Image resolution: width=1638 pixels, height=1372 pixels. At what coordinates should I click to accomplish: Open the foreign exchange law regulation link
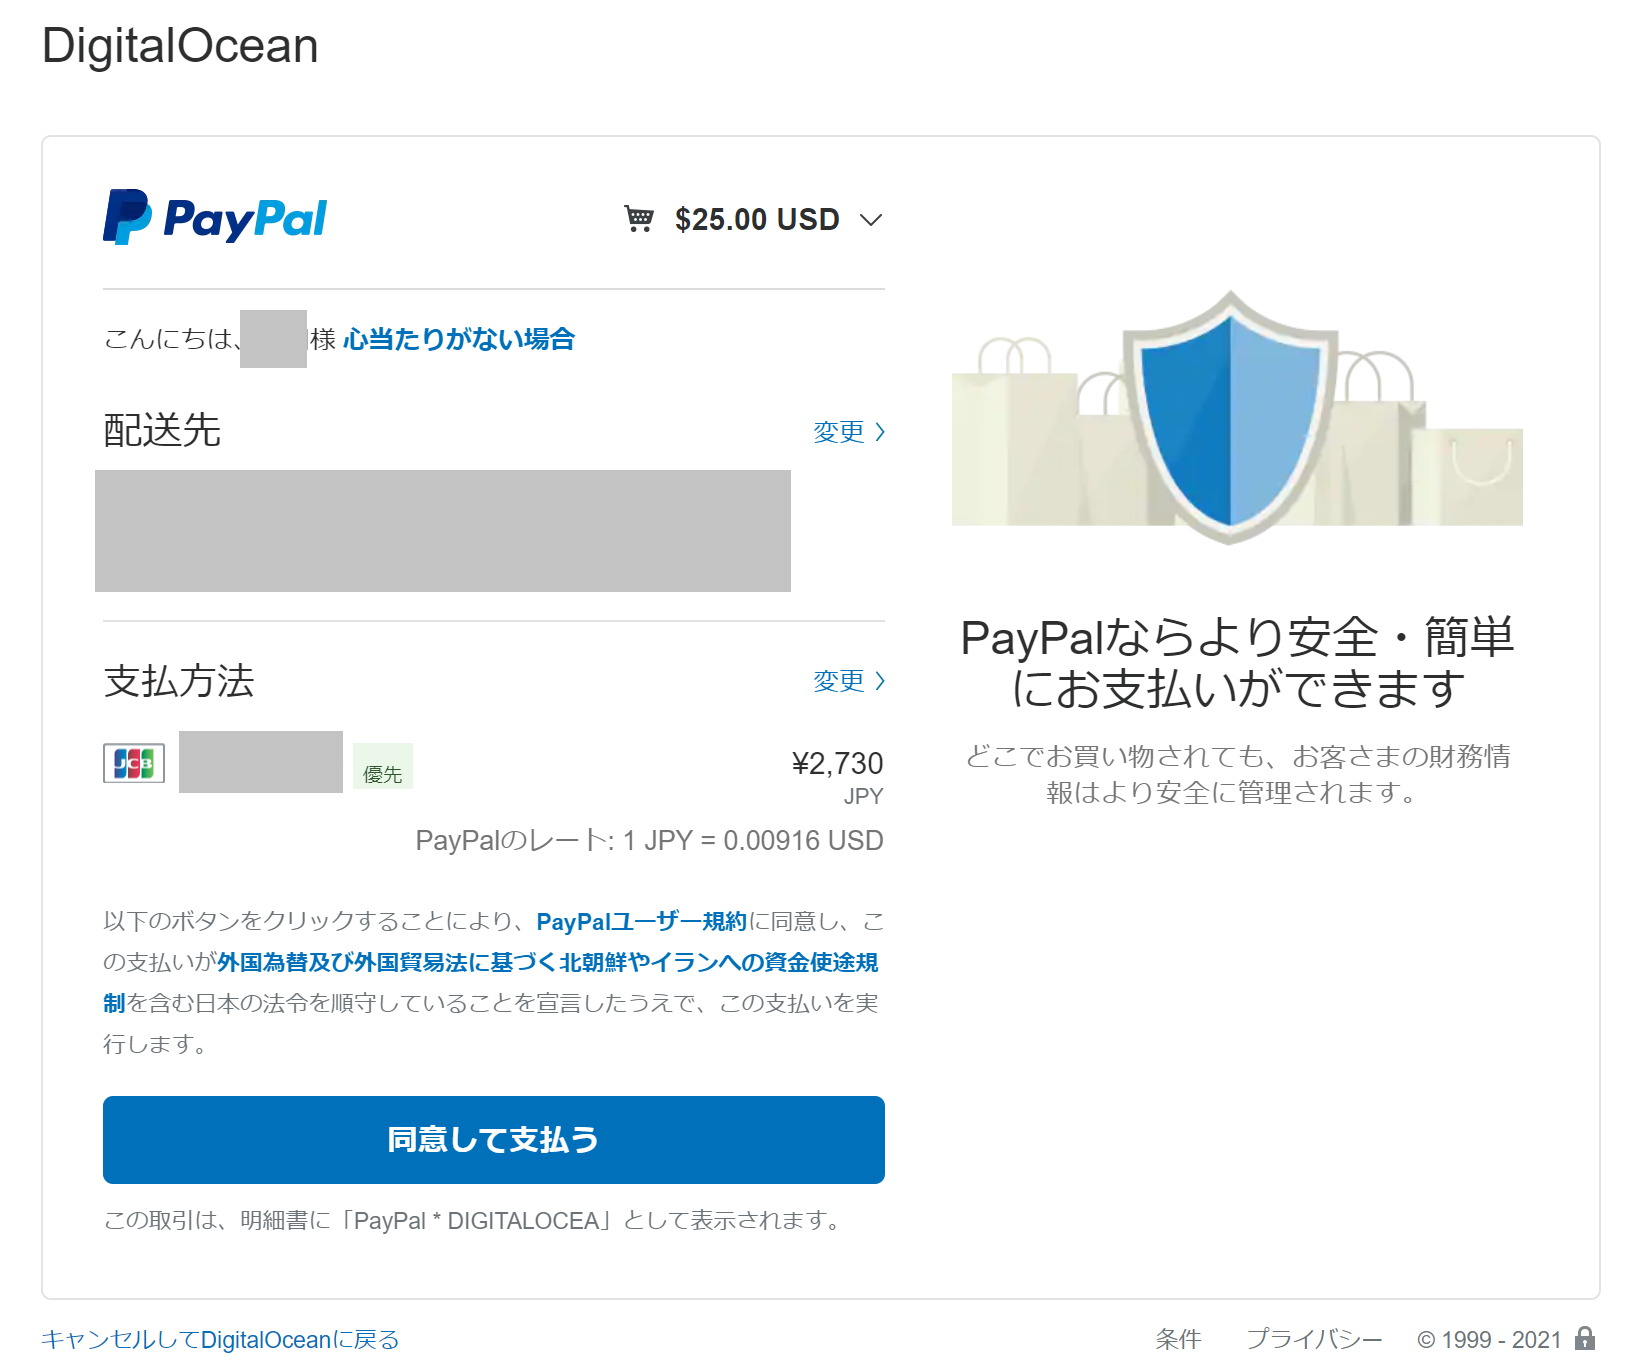tap(547, 962)
